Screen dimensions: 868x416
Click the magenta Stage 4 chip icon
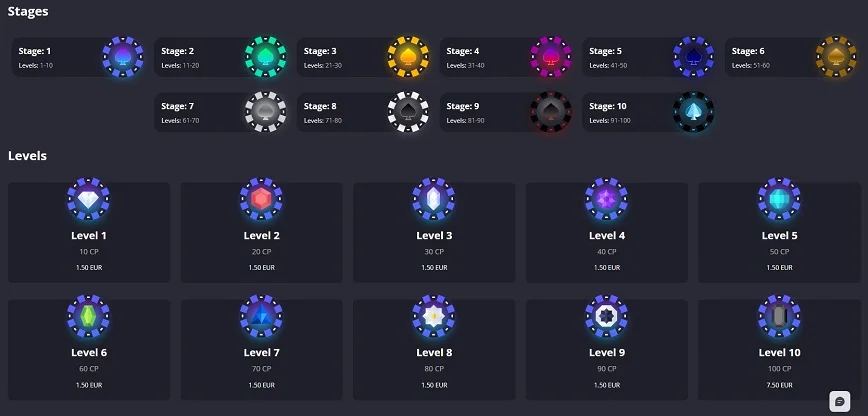[x=551, y=57]
